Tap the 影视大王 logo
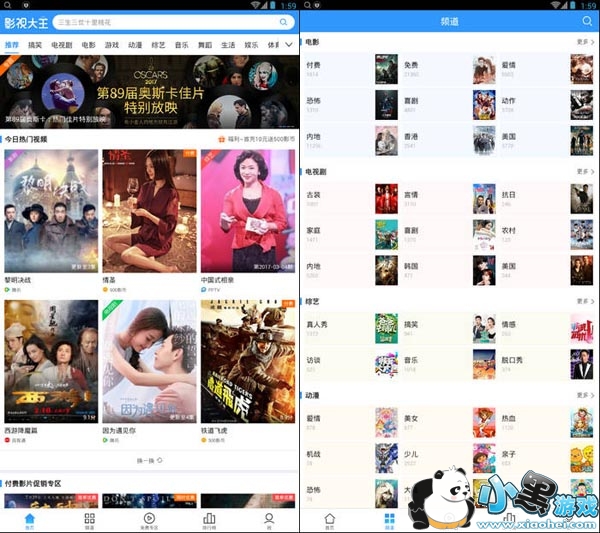Screen dimensions: 600x533 (x=26, y=23)
